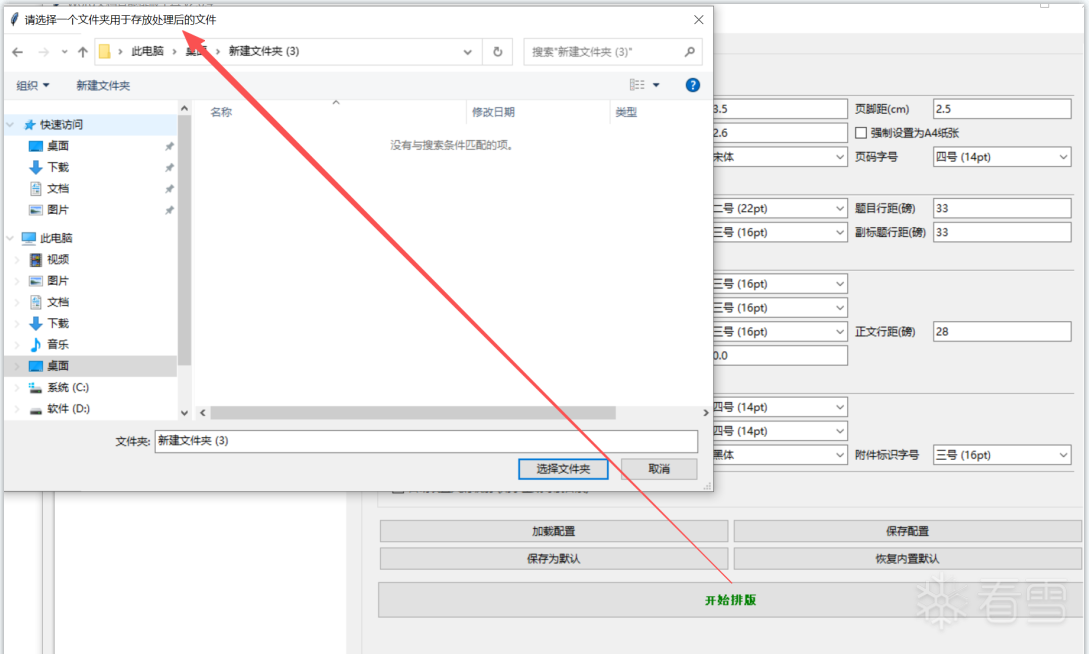Enable 强制设置为A4纸张 checkbox

pyautogui.click(x=861, y=133)
